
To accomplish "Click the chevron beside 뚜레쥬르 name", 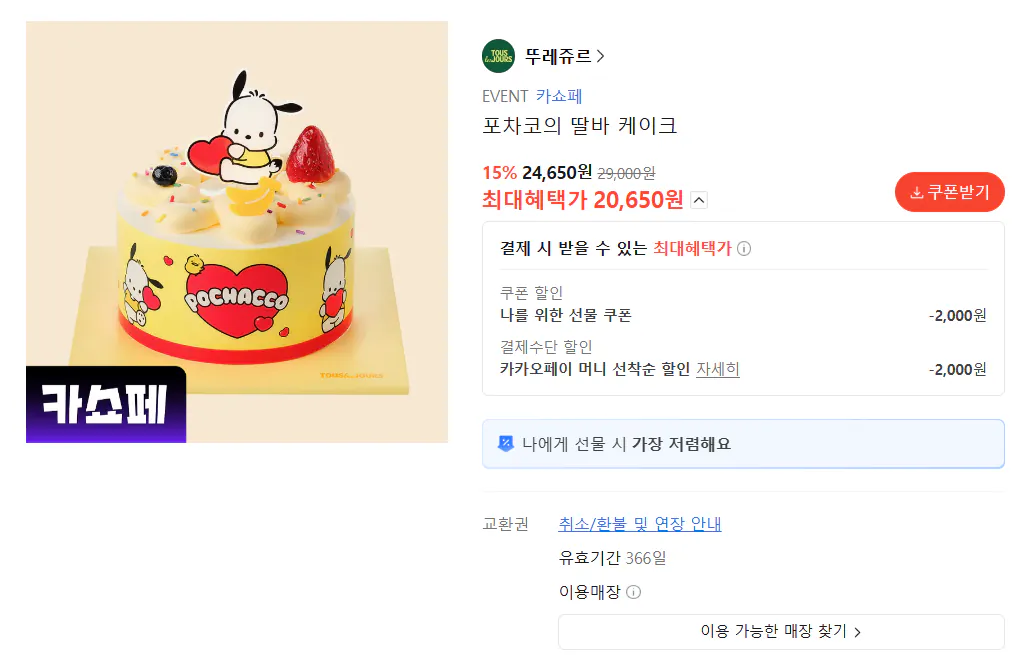I will click(x=601, y=56).
